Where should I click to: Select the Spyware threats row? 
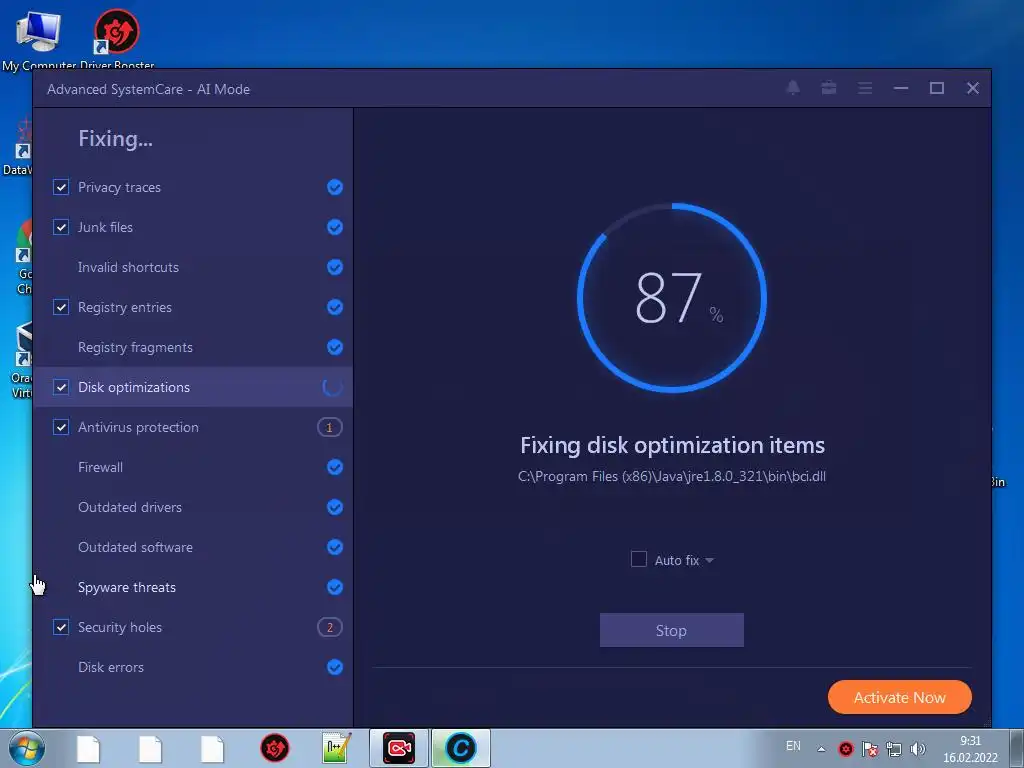pyautogui.click(x=193, y=587)
